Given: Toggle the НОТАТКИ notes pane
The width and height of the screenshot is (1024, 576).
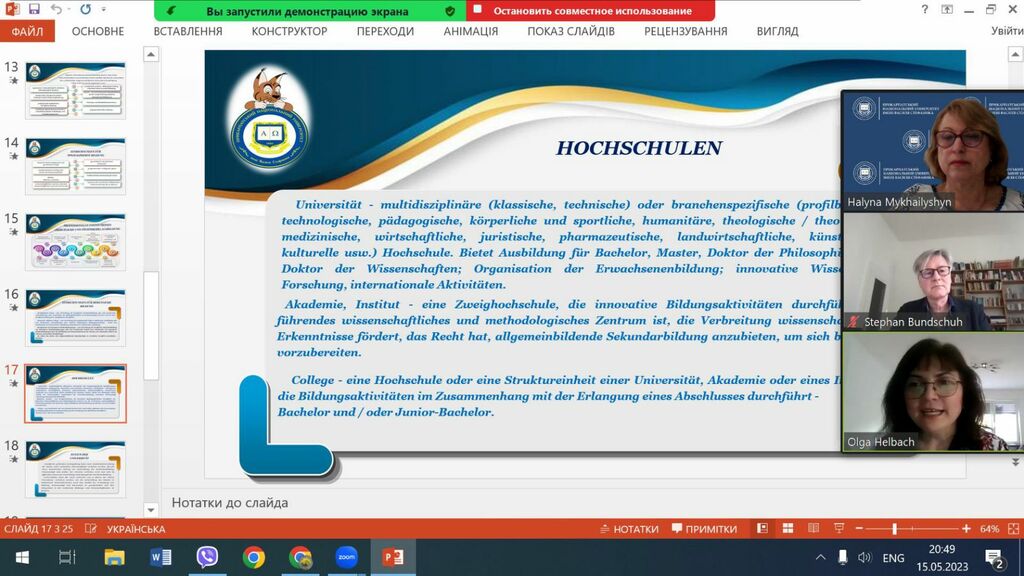Looking at the screenshot, I should click(x=629, y=529).
